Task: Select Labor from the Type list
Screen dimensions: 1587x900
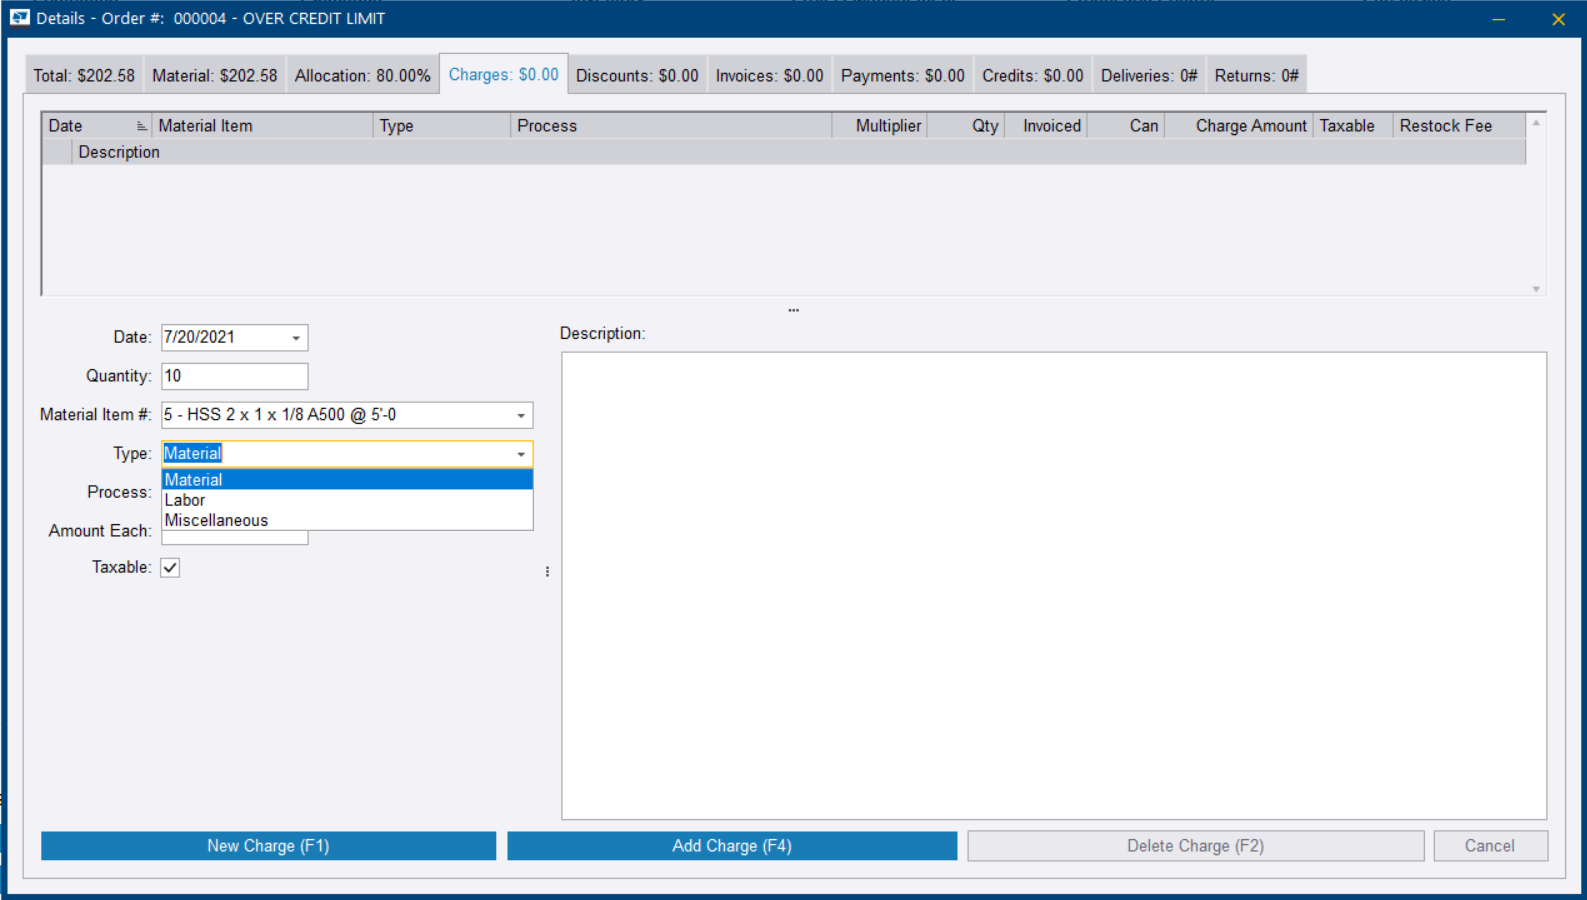Action: pos(185,500)
